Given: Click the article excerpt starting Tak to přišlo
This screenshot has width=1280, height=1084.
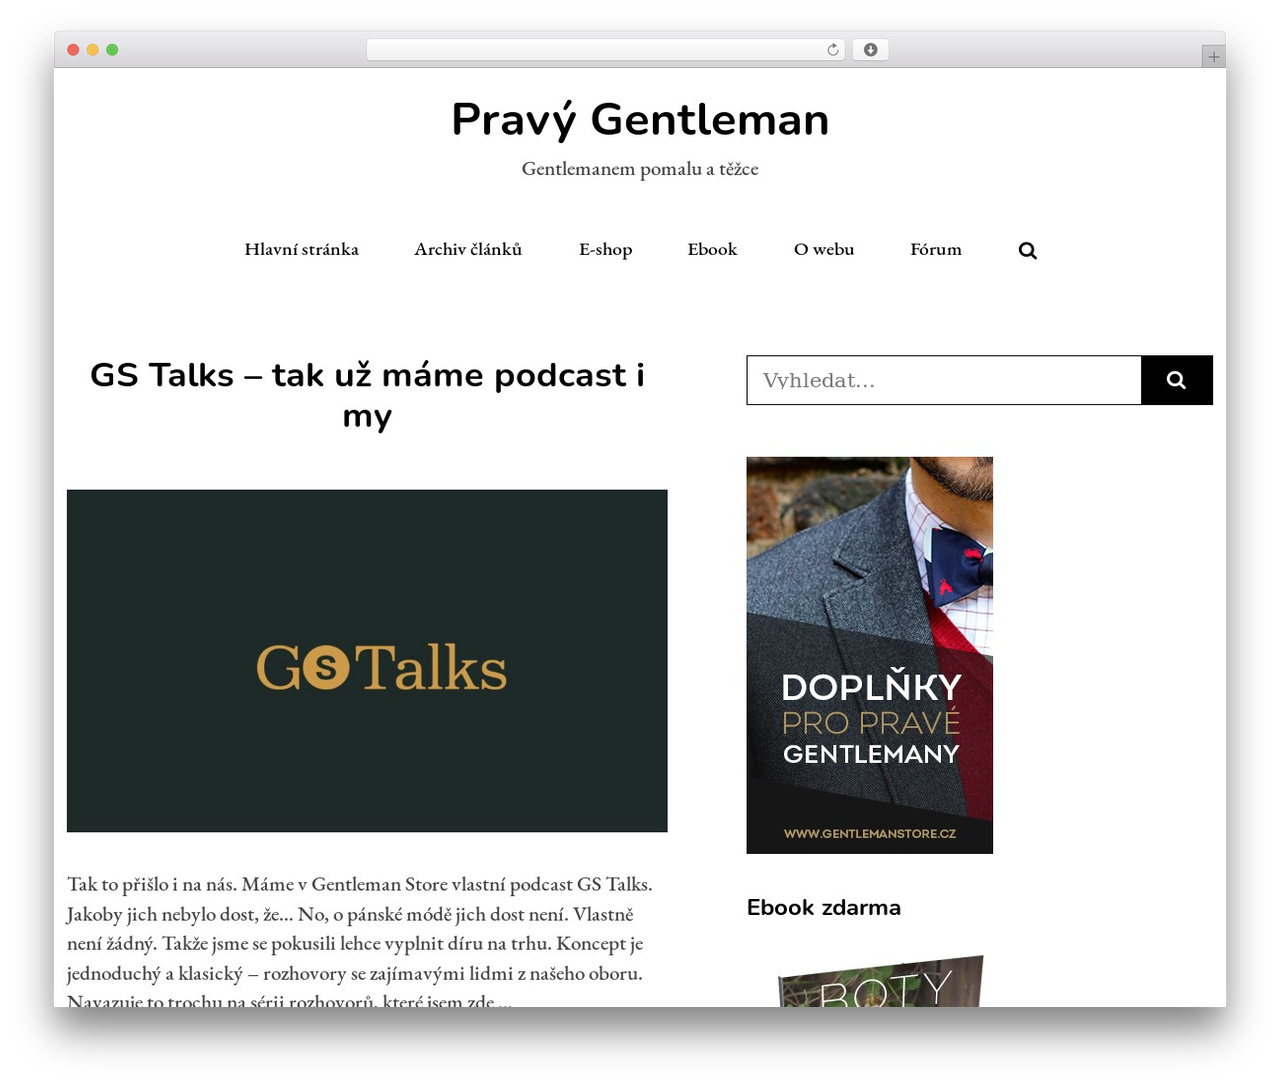Looking at the screenshot, I should 360,942.
